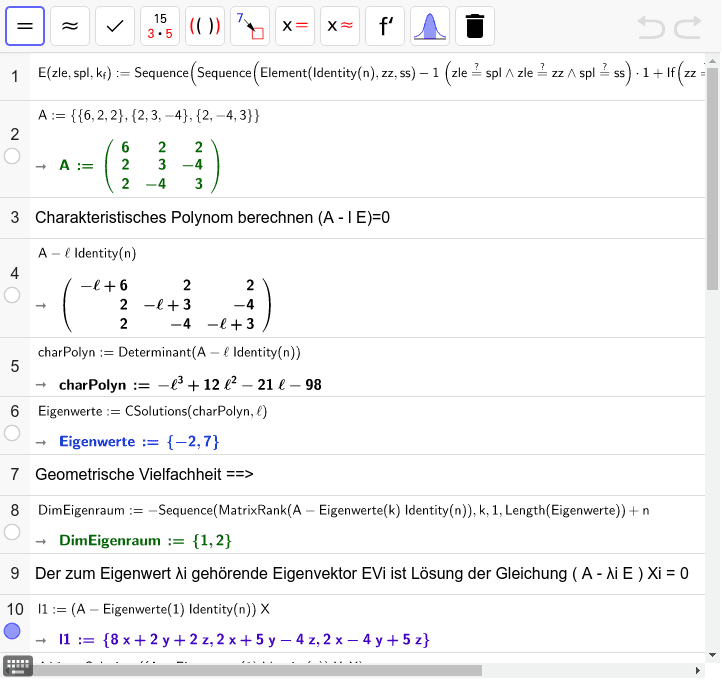The image size is (722, 680).
Task: Select the Keep Input checkmark tool
Action: tap(115, 26)
